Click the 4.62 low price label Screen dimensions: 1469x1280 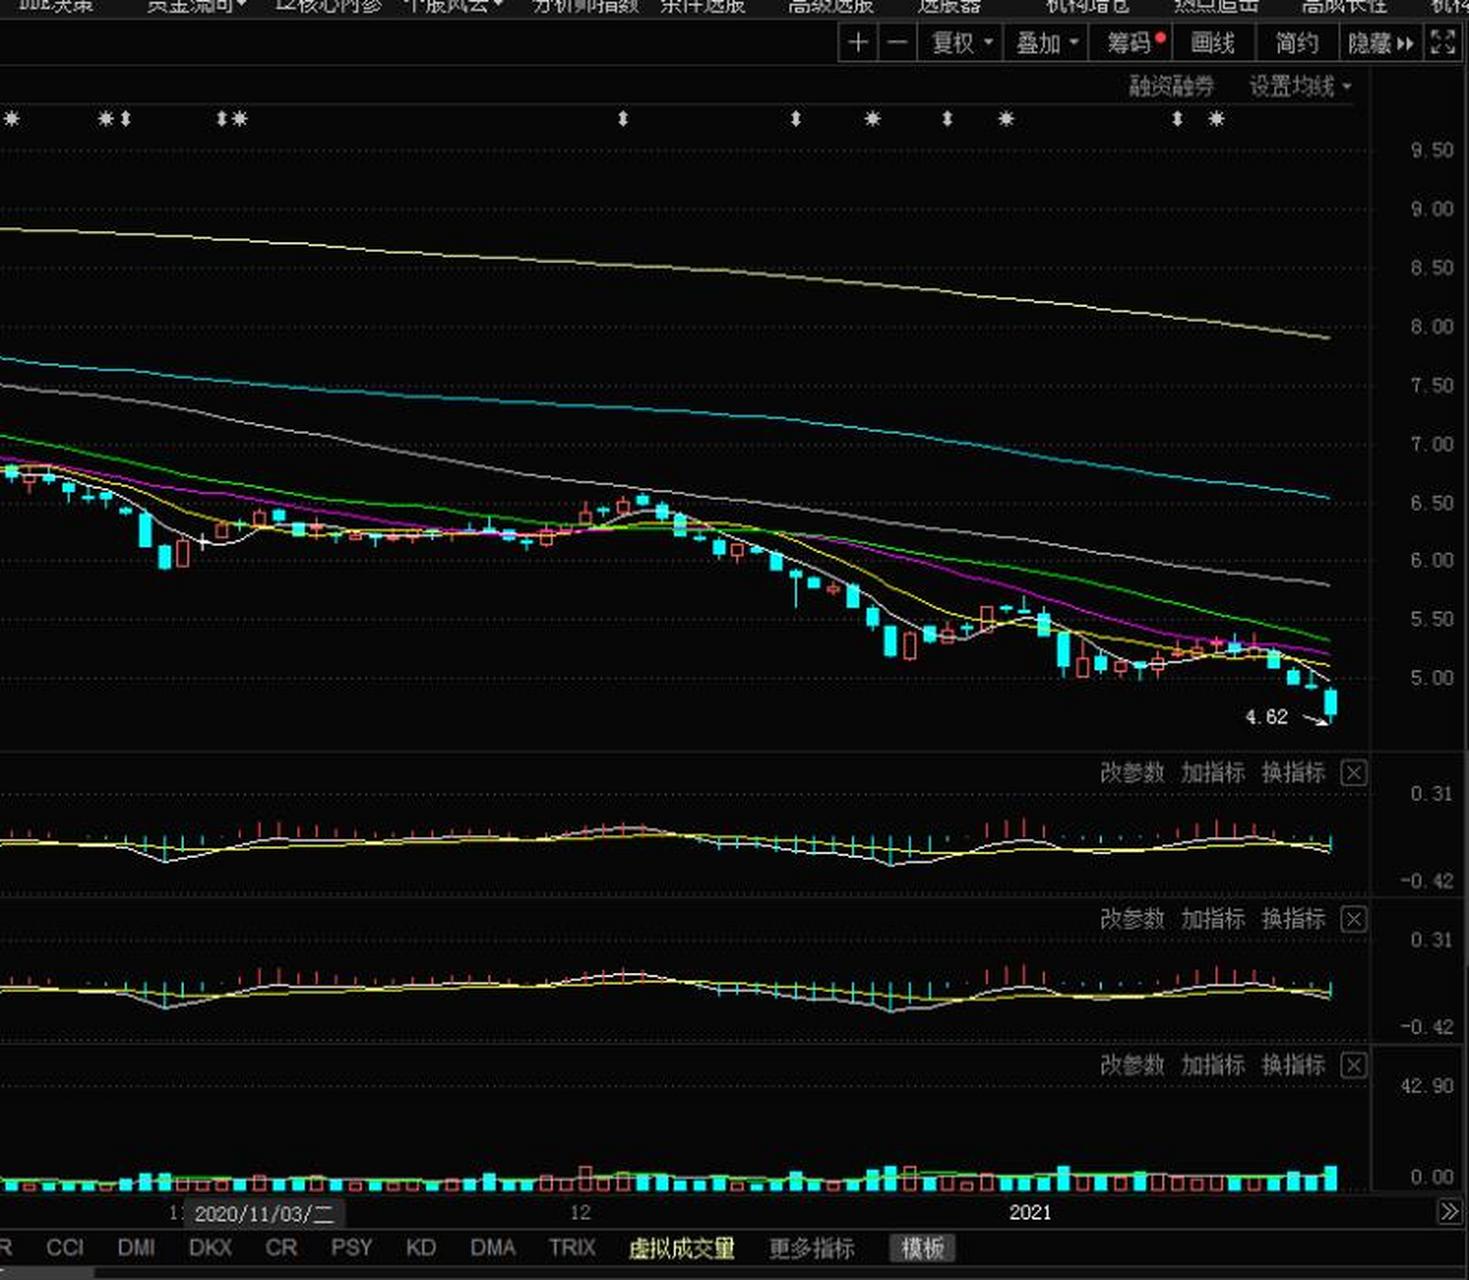pos(1266,717)
